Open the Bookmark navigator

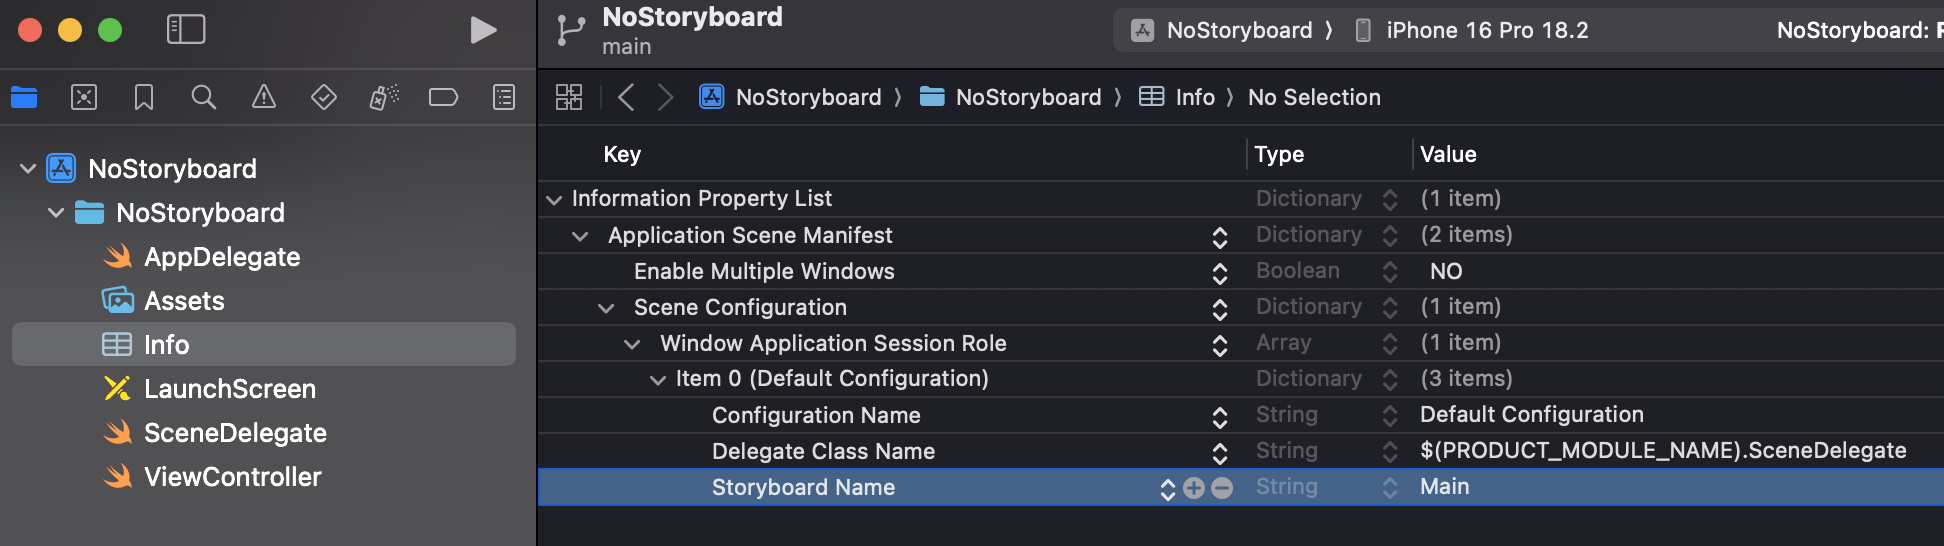coord(144,97)
